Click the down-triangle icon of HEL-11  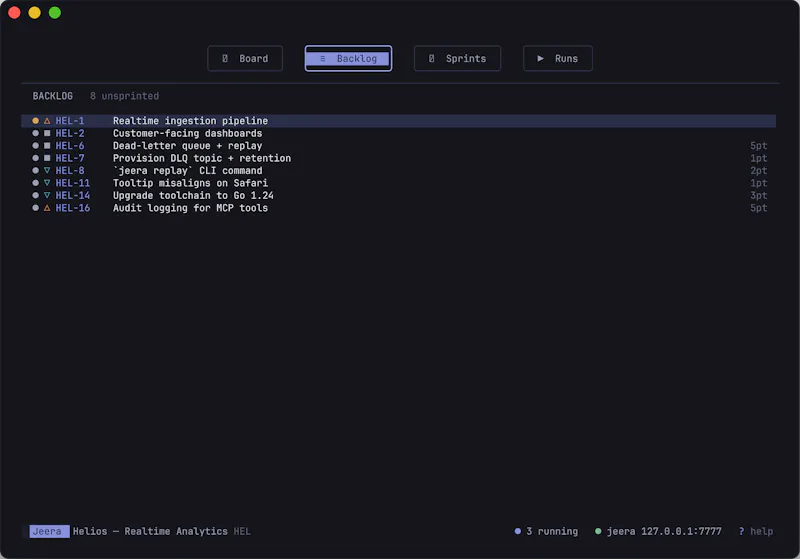click(x=47, y=183)
